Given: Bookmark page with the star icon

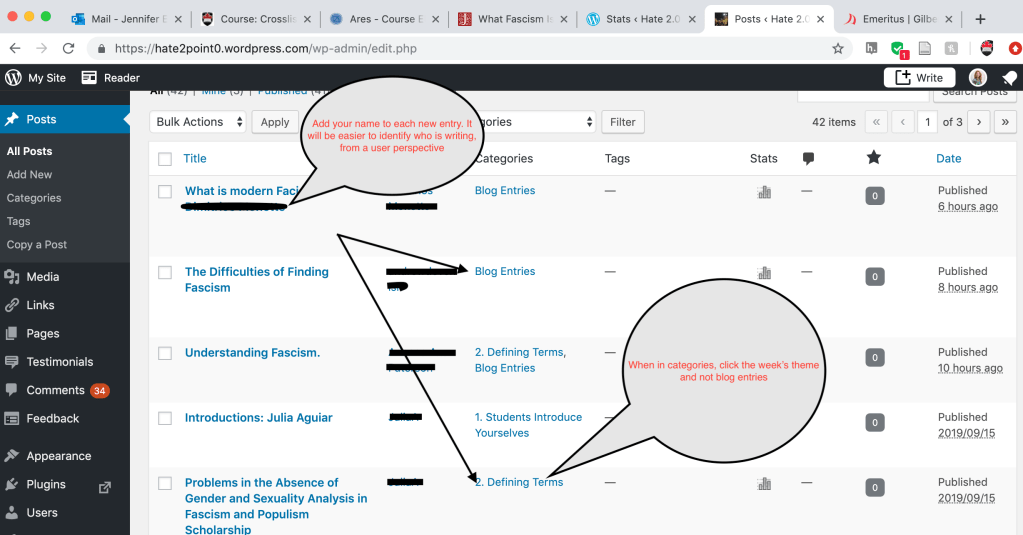Looking at the screenshot, I should 838,48.
